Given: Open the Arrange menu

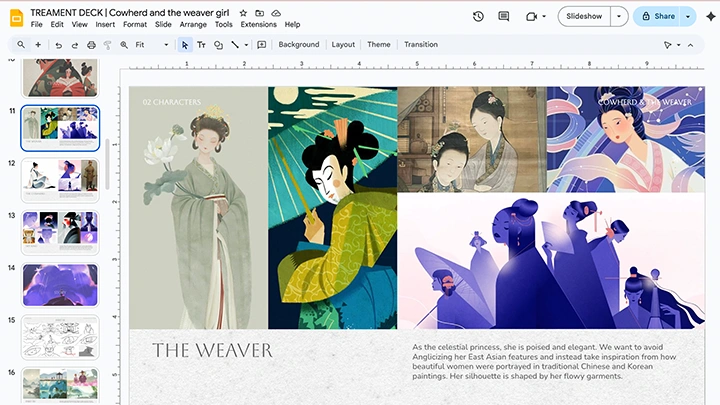Looking at the screenshot, I should click(x=193, y=25).
